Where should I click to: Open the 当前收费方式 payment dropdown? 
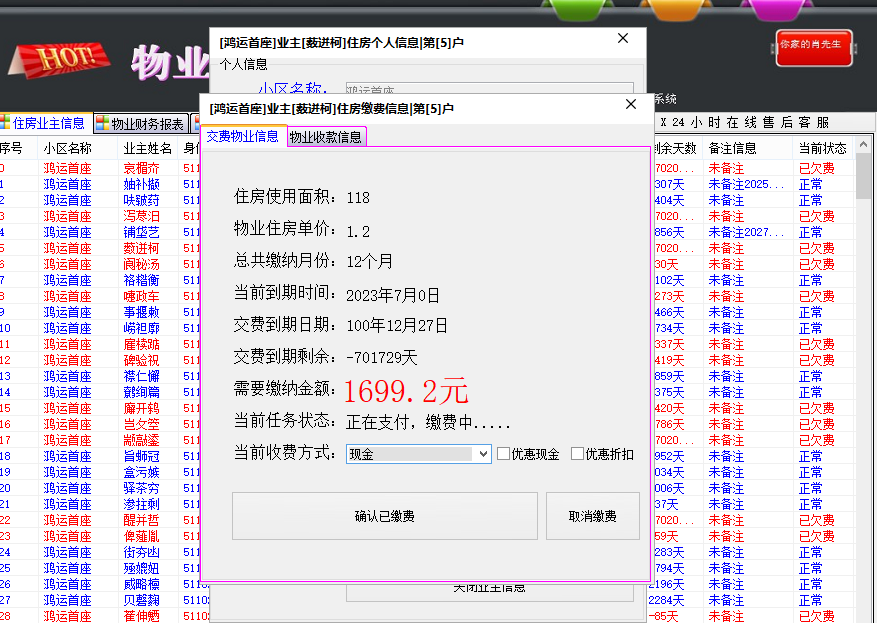tap(483, 454)
